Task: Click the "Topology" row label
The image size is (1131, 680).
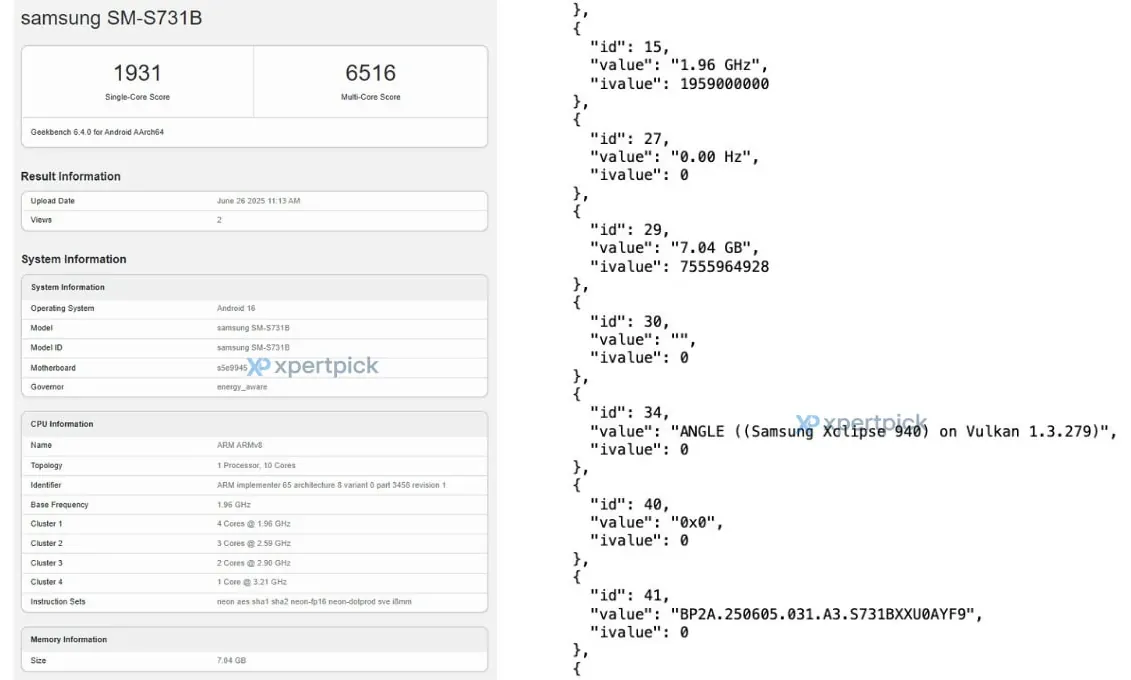Action: 46,465
